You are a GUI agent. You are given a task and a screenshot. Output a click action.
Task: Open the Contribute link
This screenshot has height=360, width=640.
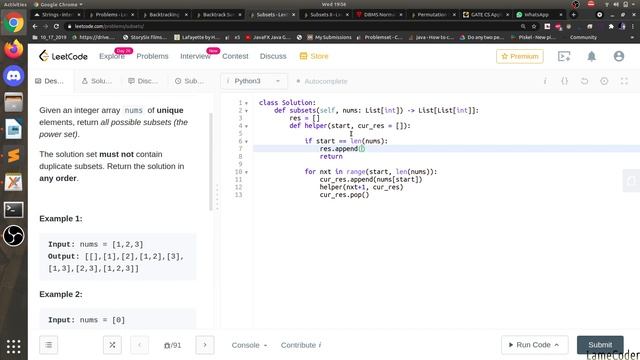coord(301,345)
